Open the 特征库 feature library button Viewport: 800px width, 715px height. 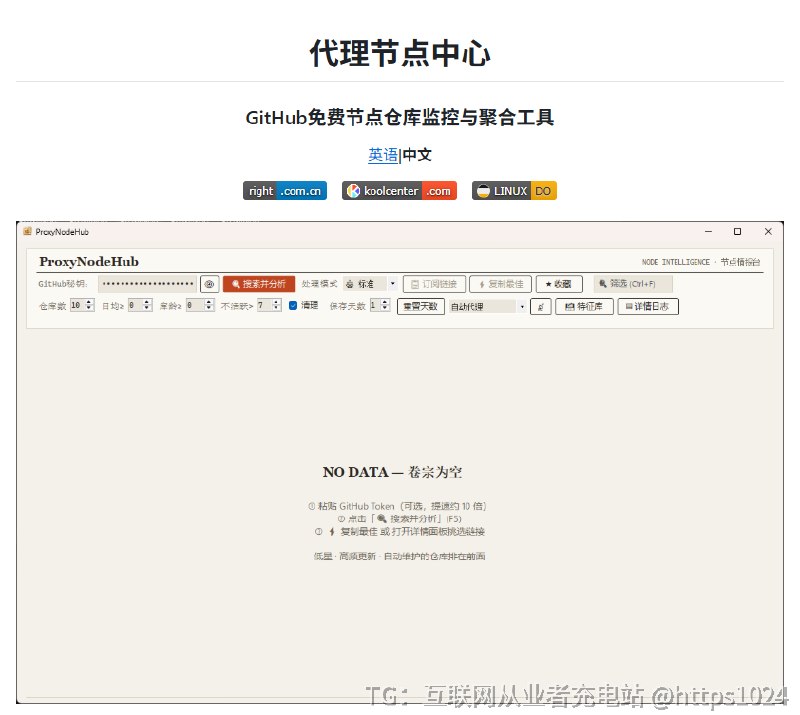[584, 306]
